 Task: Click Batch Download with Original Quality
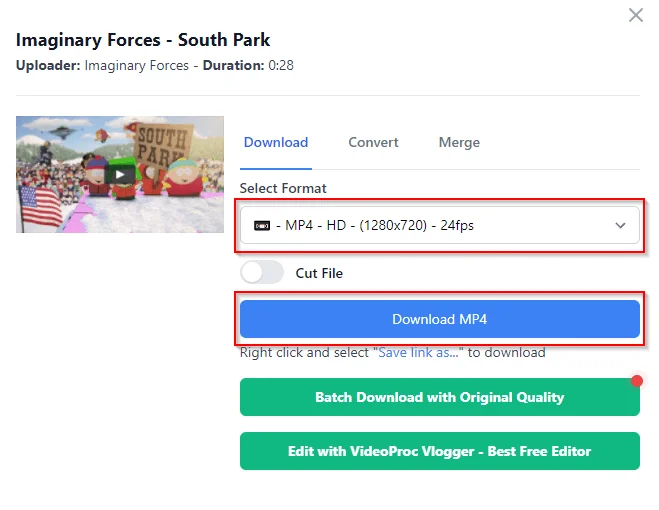coord(440,397)
